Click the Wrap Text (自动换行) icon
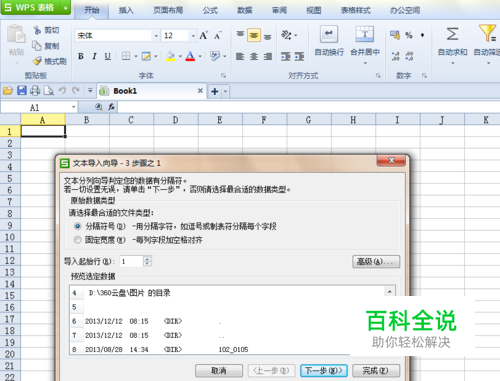 [x=329, y=34]
